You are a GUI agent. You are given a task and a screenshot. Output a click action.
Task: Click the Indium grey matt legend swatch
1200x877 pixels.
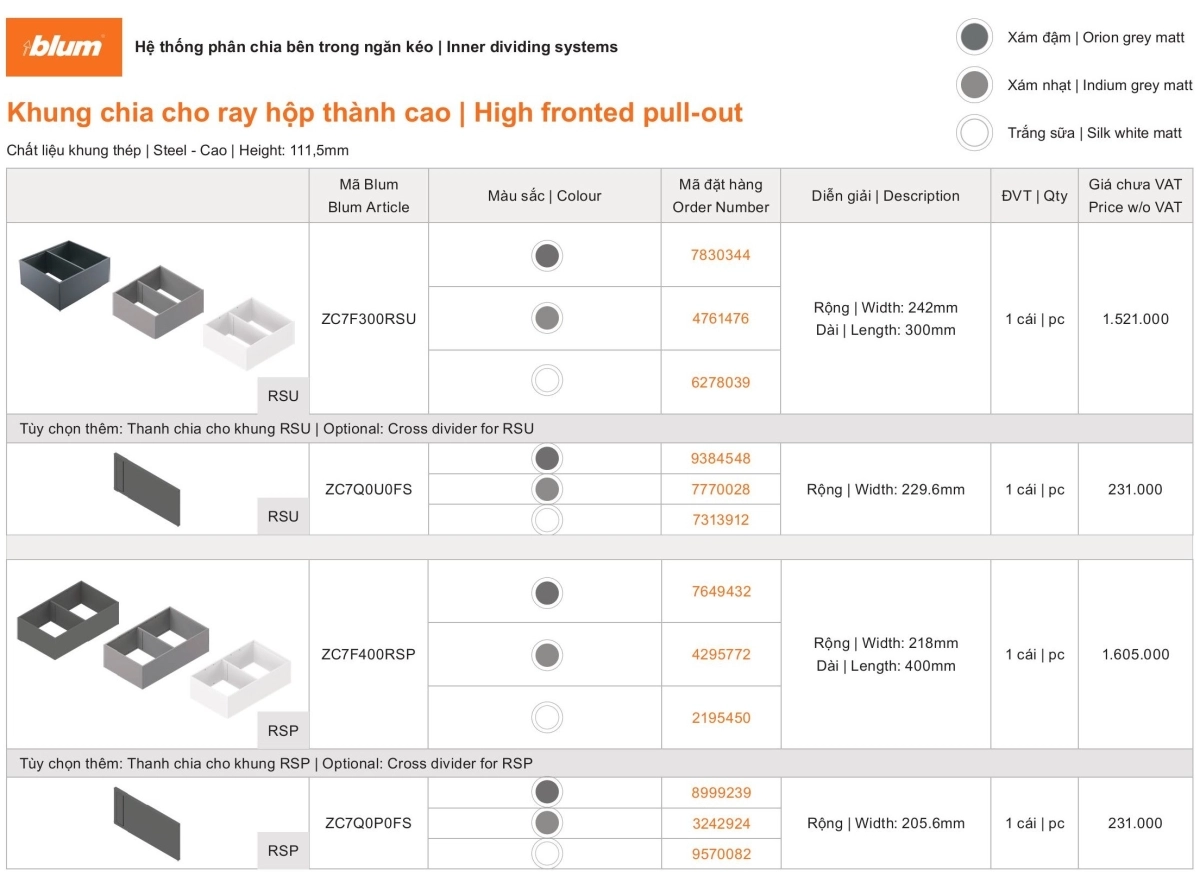pos(973,85)
